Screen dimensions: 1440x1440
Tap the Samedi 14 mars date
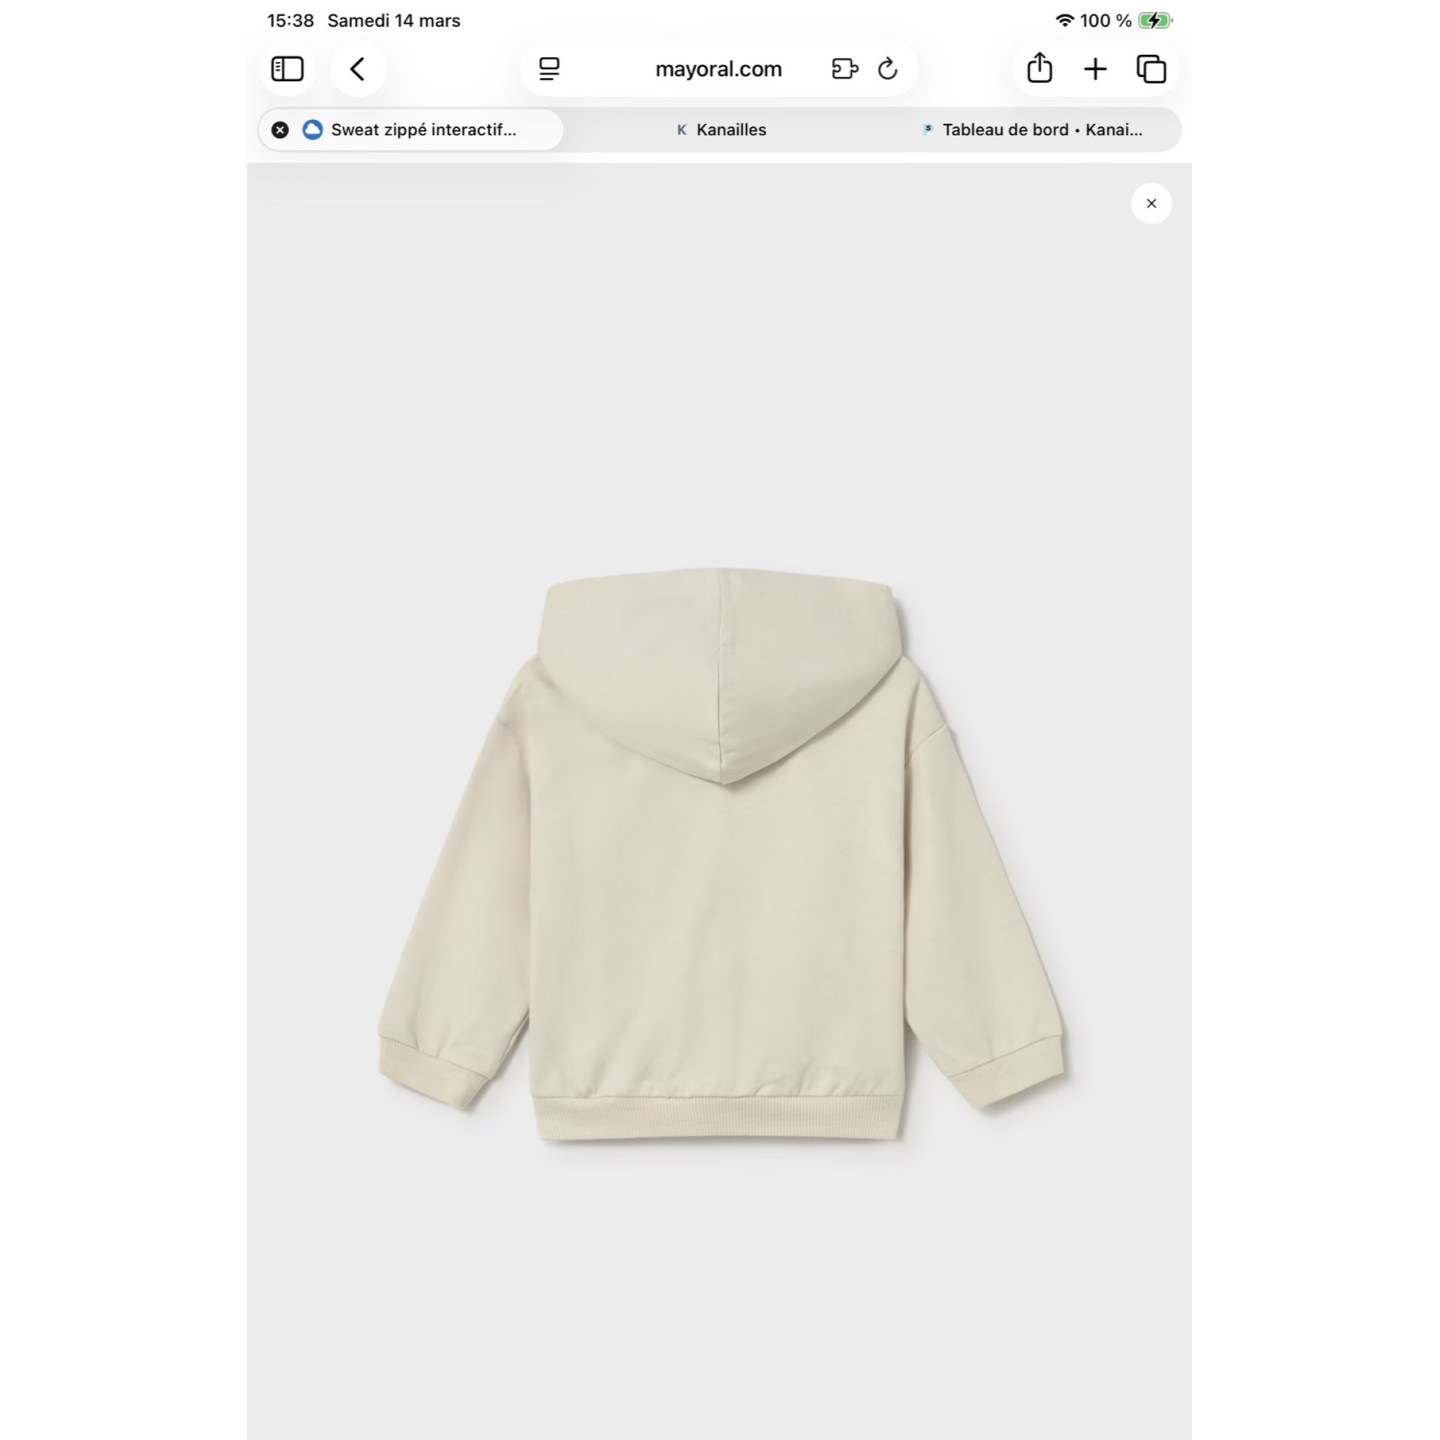pyautogui.click(x=394, y=21)
